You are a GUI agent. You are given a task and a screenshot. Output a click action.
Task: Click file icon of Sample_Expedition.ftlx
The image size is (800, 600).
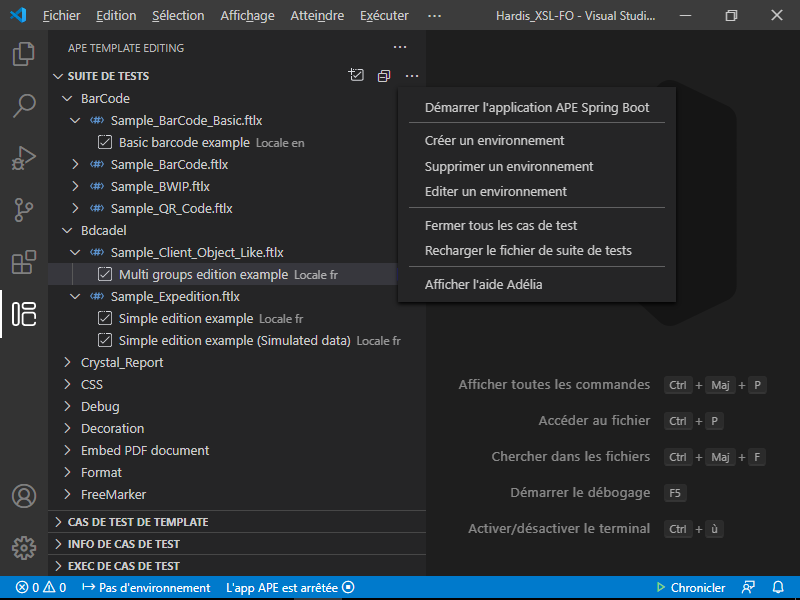click(97, 296)
